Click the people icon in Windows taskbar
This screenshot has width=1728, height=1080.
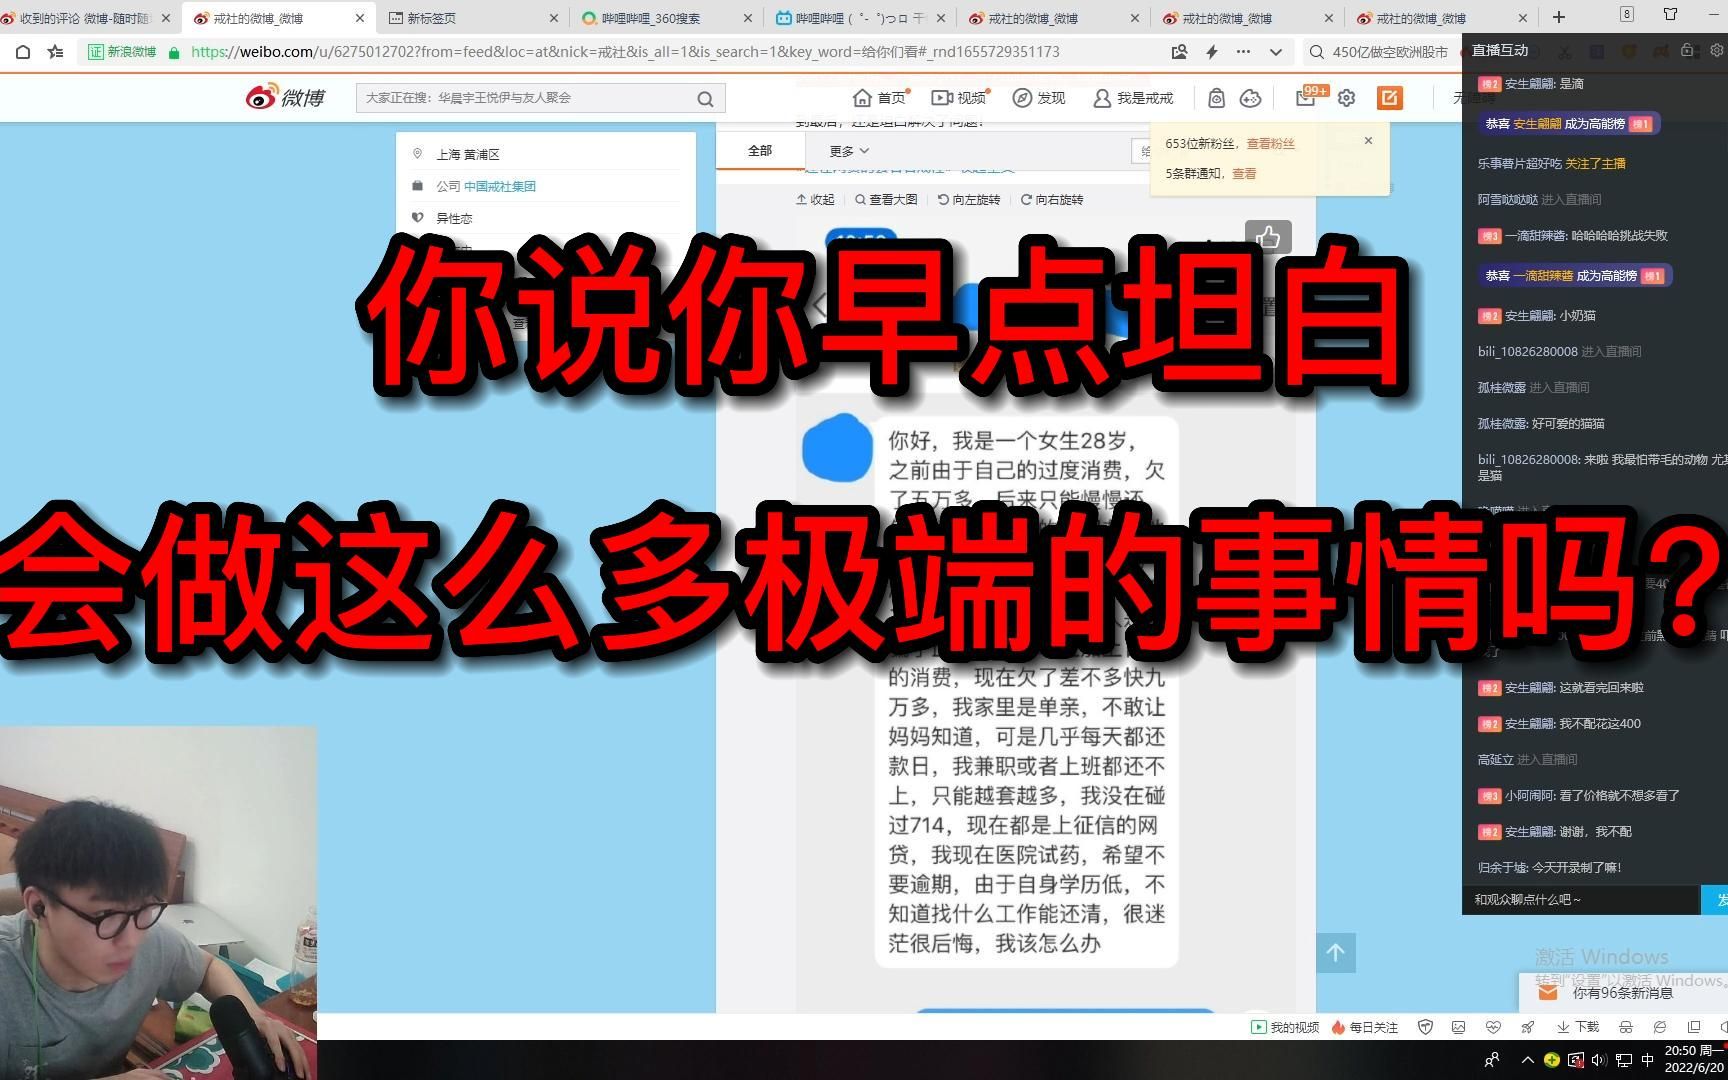click(1492, 1060)
